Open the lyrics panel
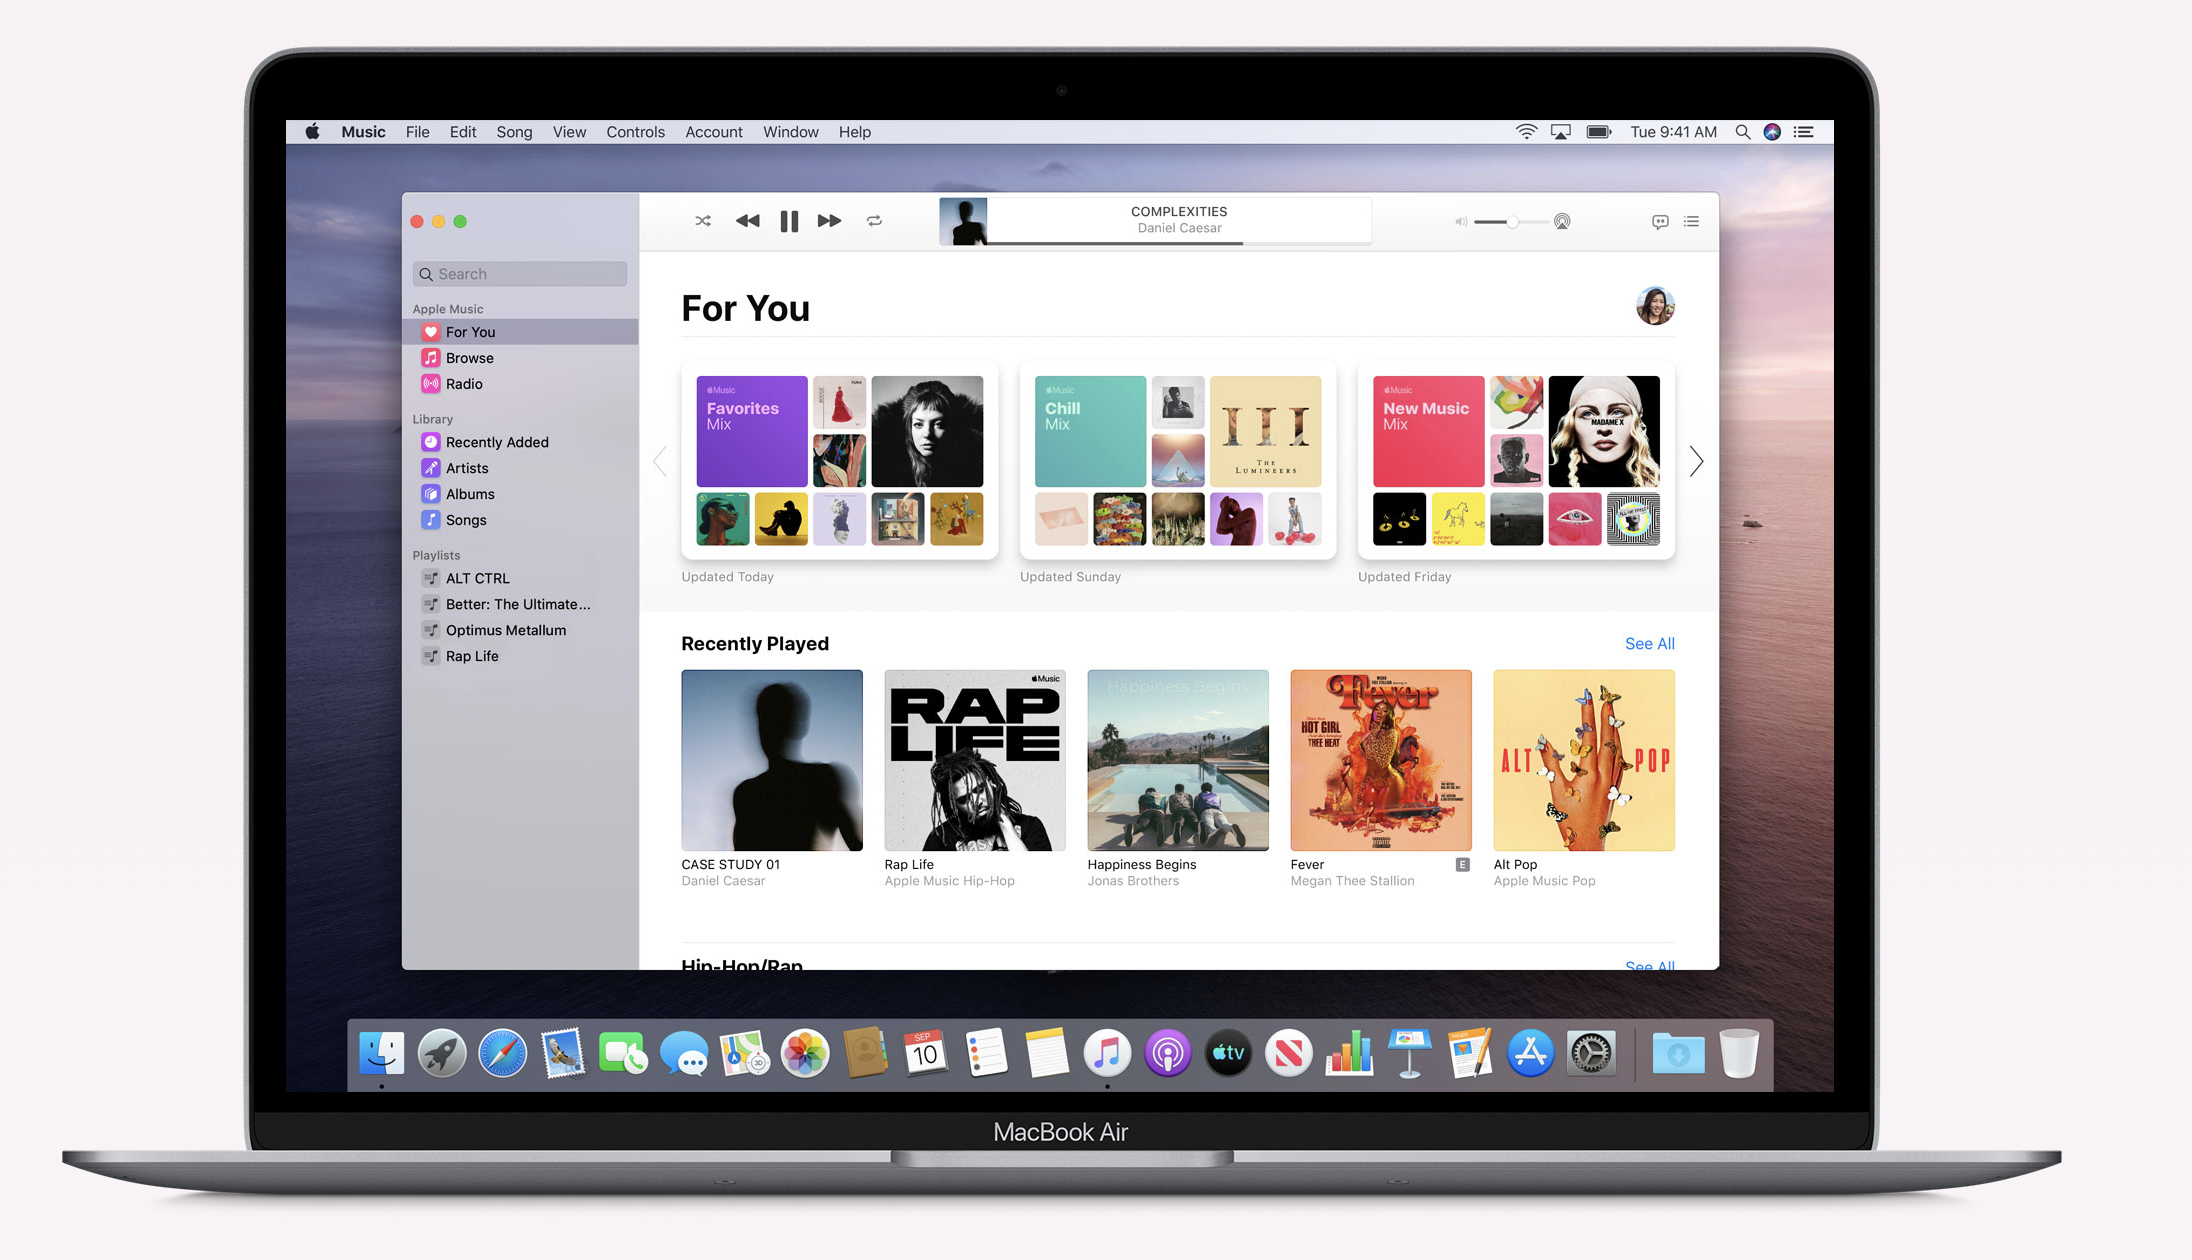2192x1260 pixels. pyautogui.click(x=1660, y=222)
